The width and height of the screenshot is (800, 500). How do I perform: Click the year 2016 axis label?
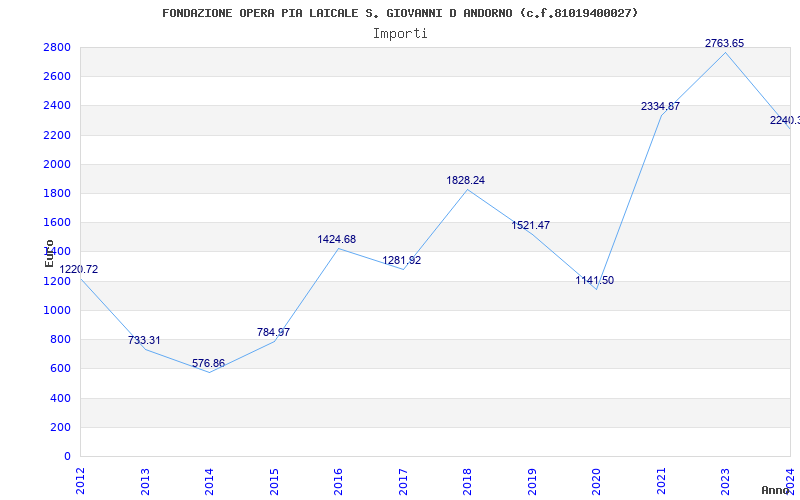[338, 482]
